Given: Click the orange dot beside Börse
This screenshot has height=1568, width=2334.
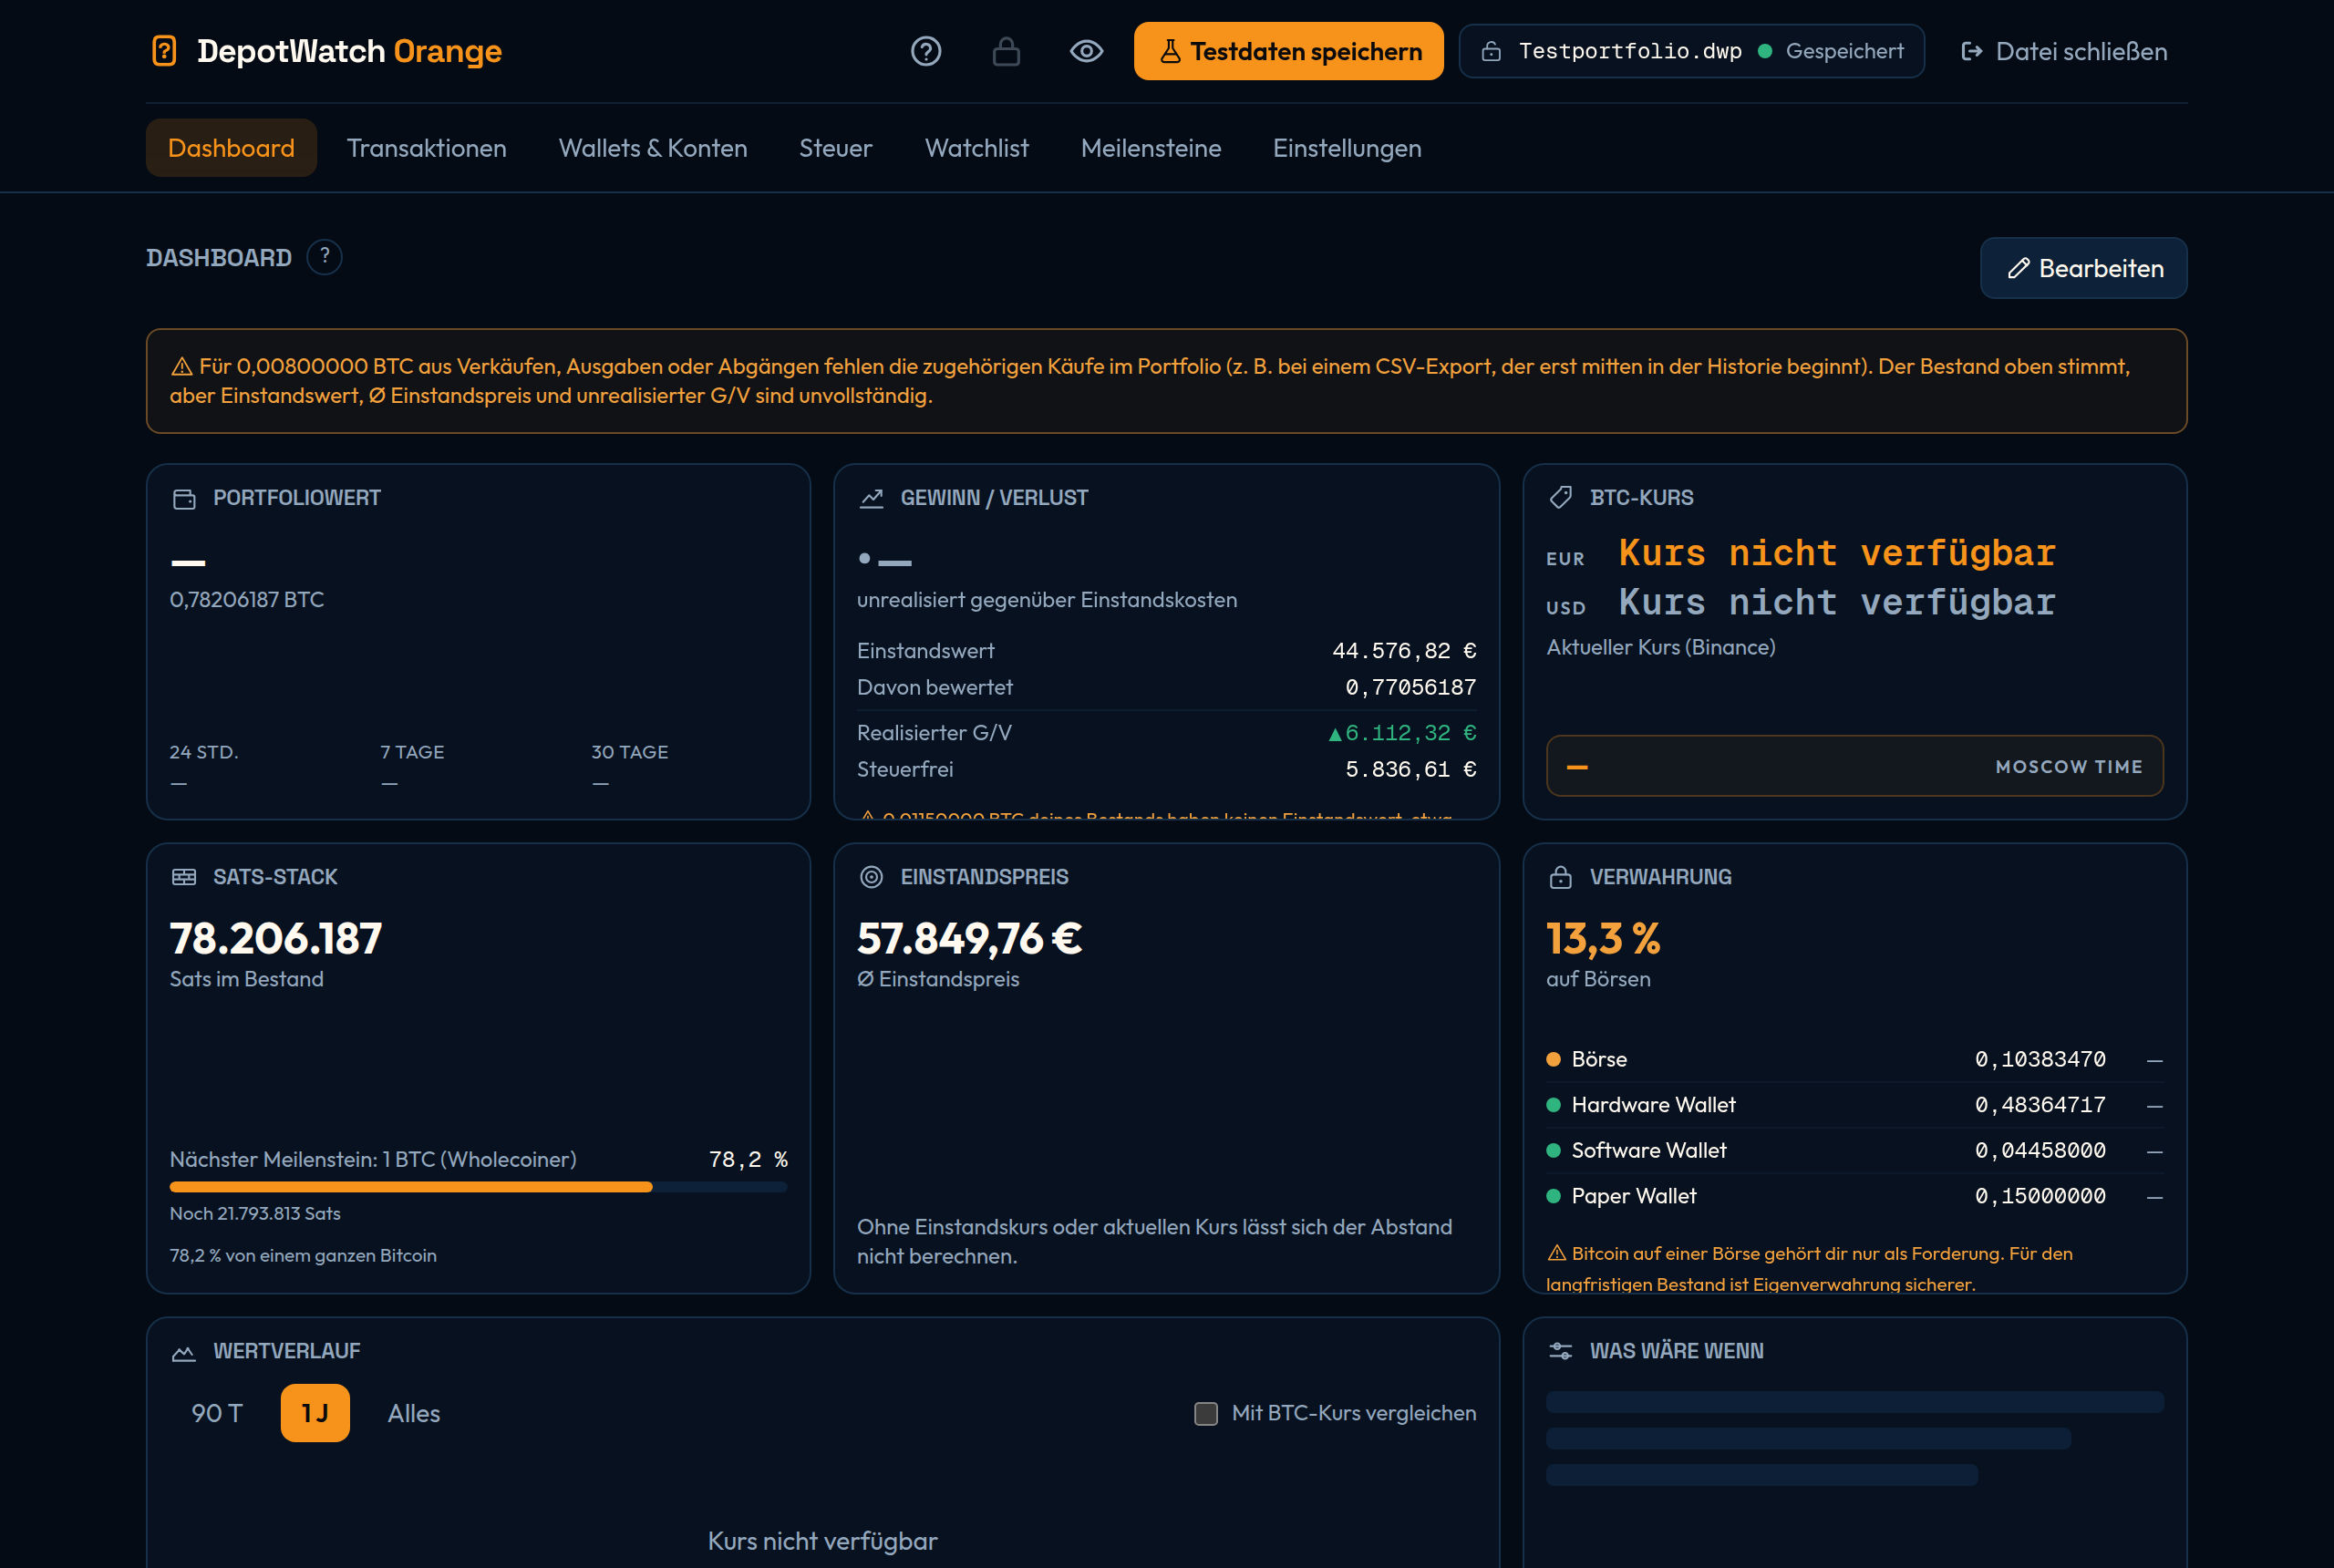Looking at the screenshot, I should (1553, 1059).
